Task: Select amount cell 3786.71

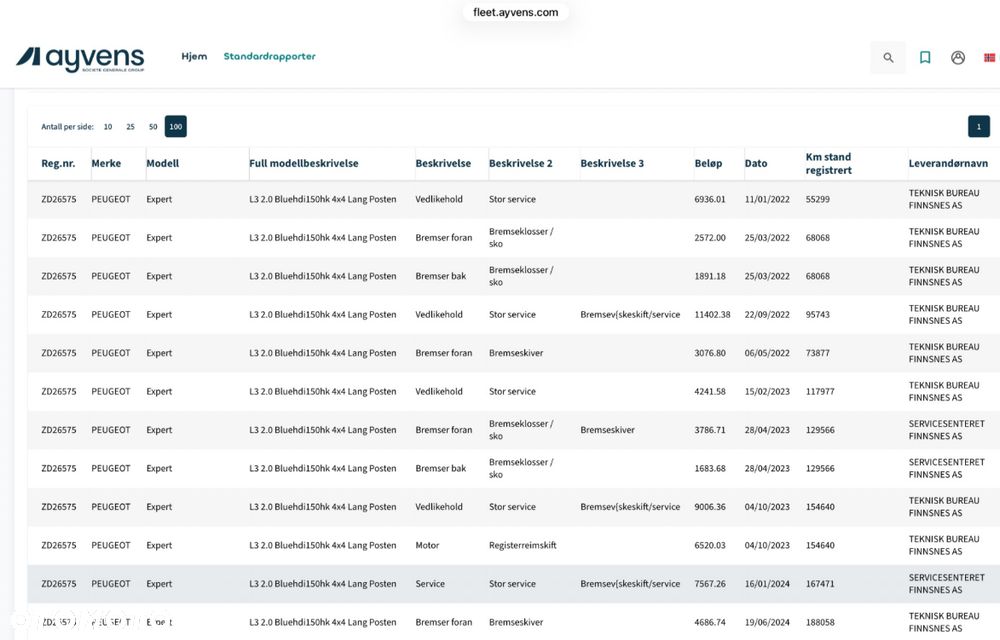Action: click(710, 430)
